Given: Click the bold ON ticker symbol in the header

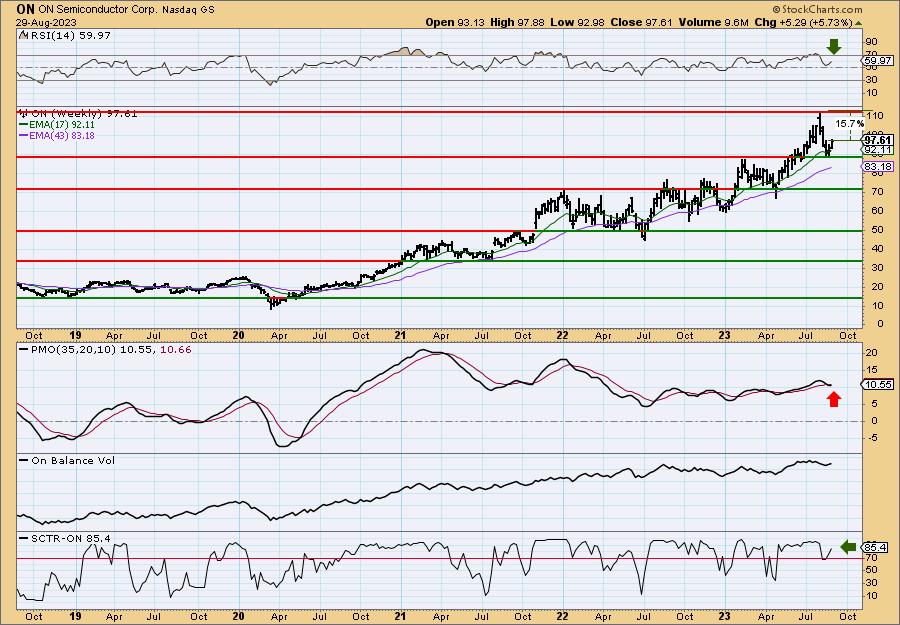Looking at the screenshot, I should pos(25,9).
